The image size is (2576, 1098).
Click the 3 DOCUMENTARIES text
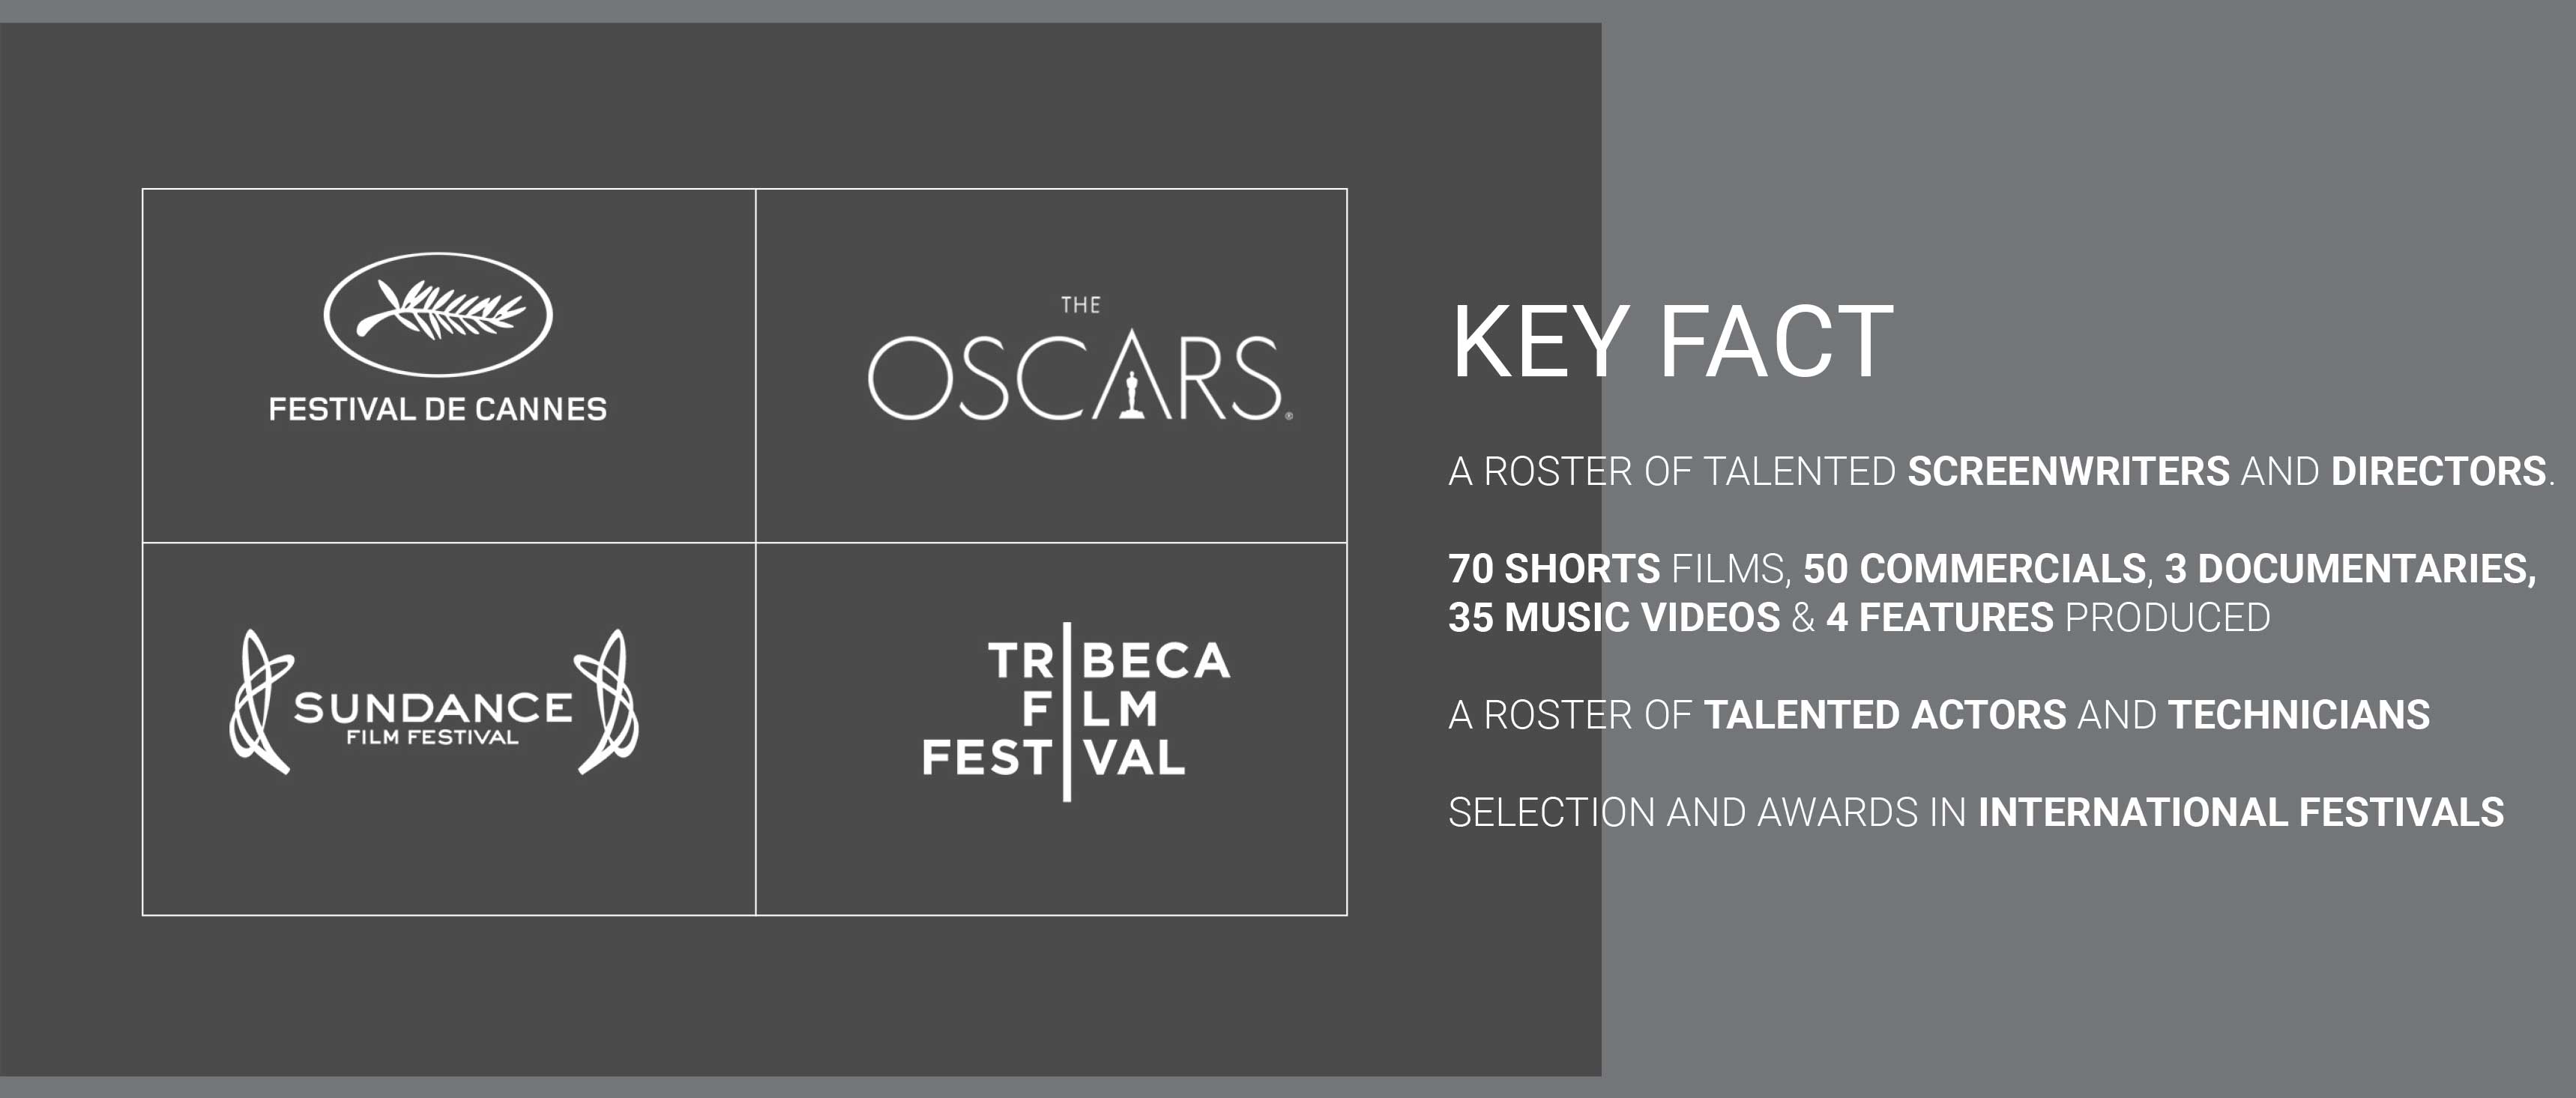2350,568
